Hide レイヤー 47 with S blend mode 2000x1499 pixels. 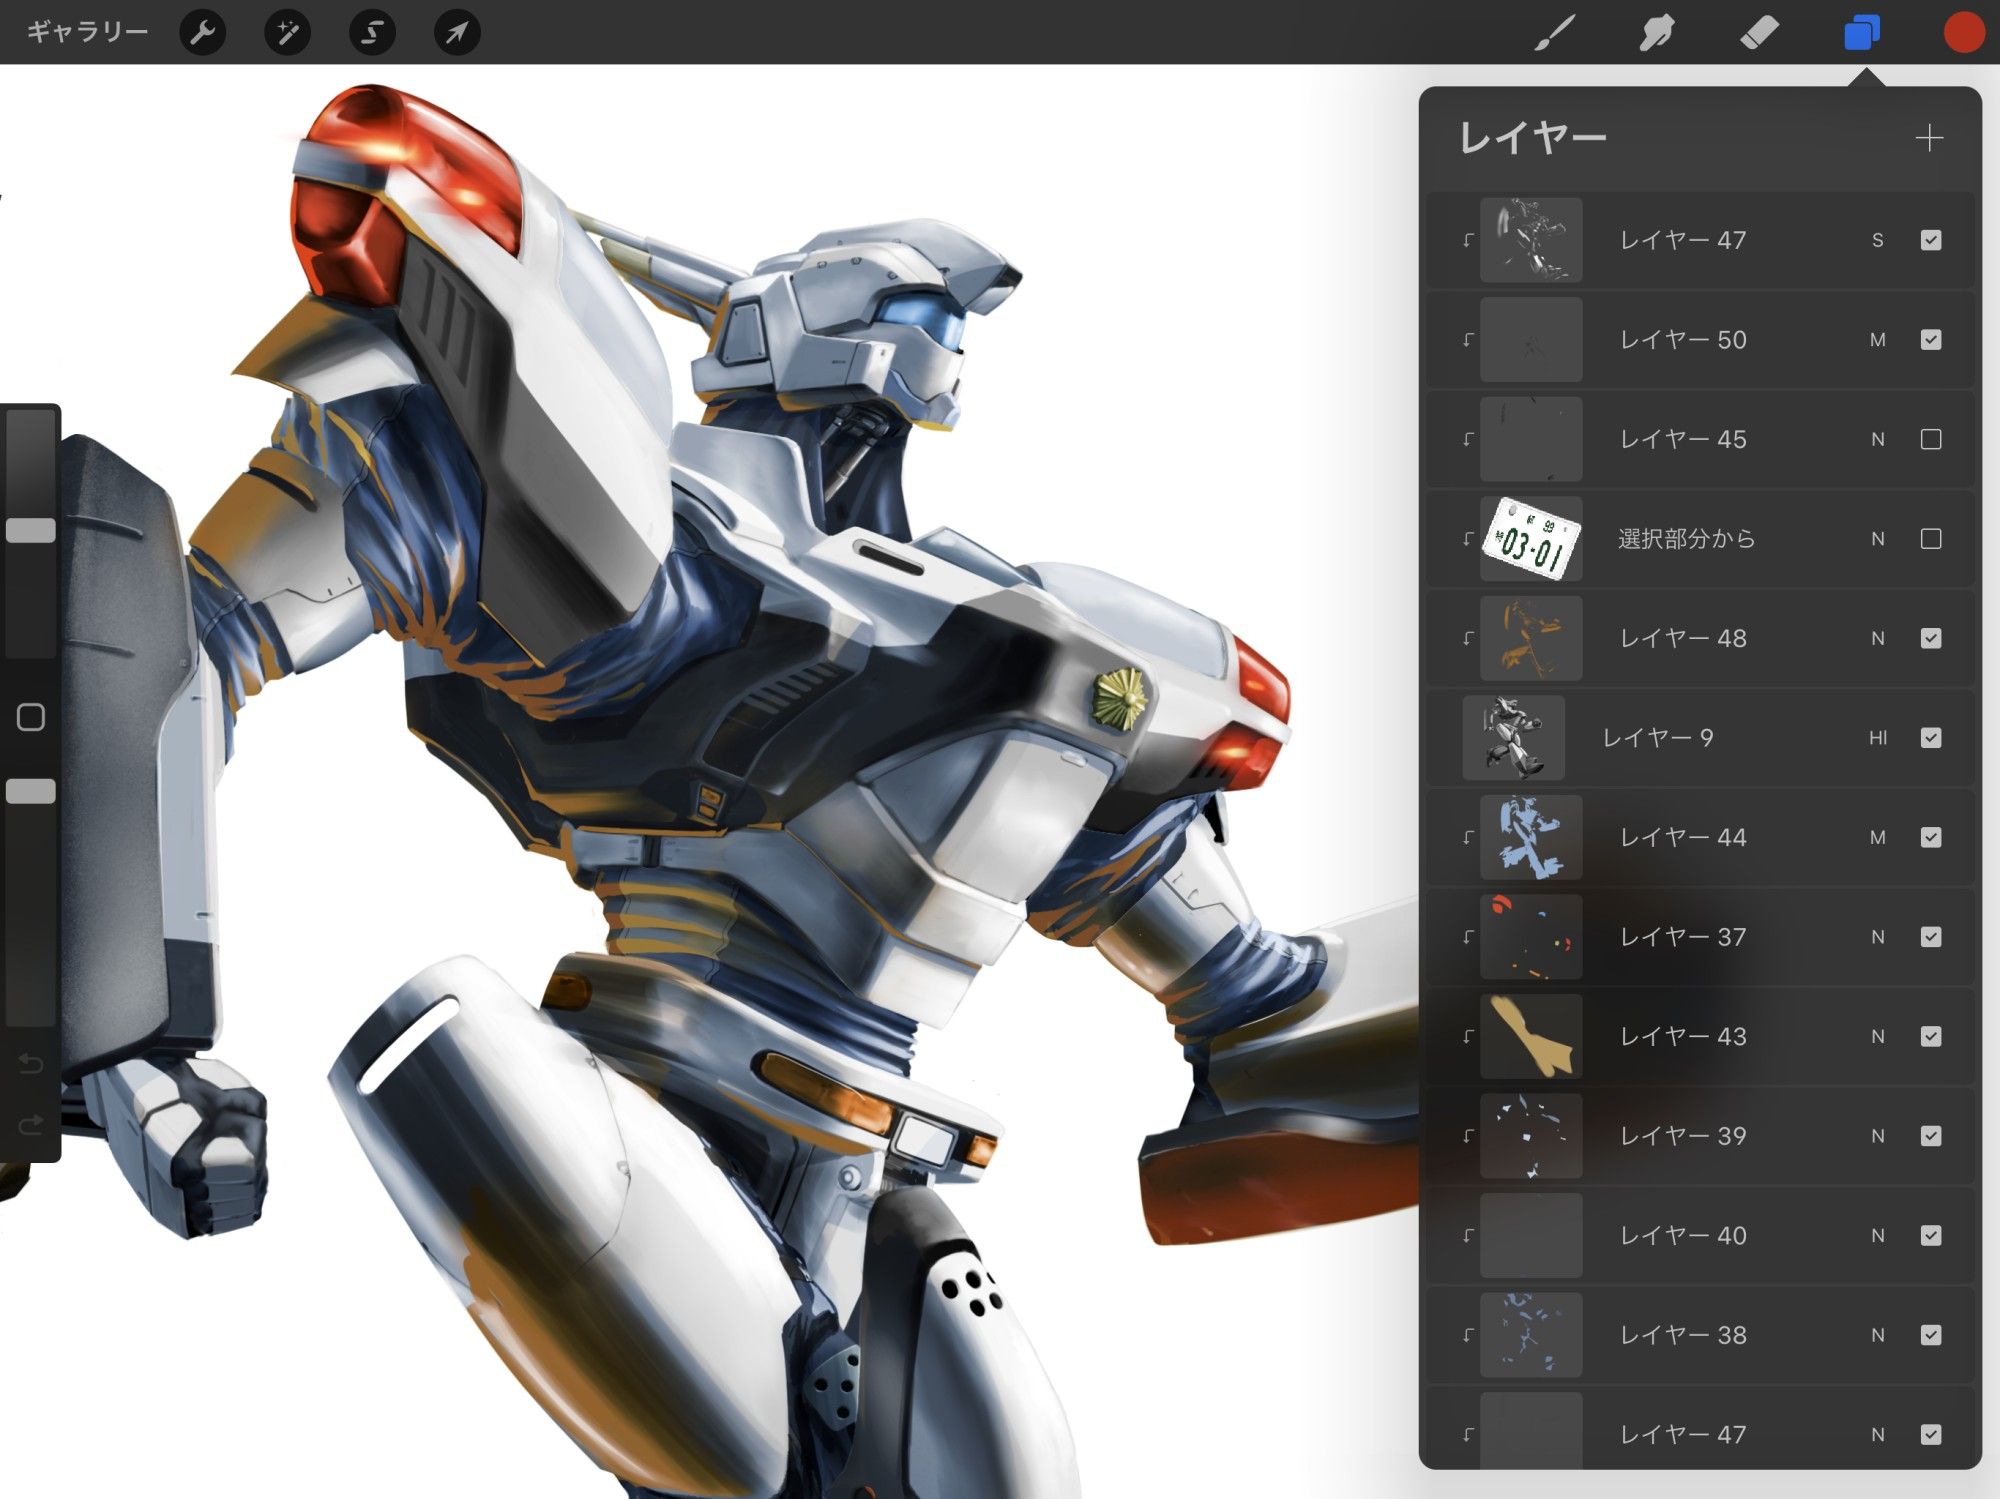(x=1931, y=240)
